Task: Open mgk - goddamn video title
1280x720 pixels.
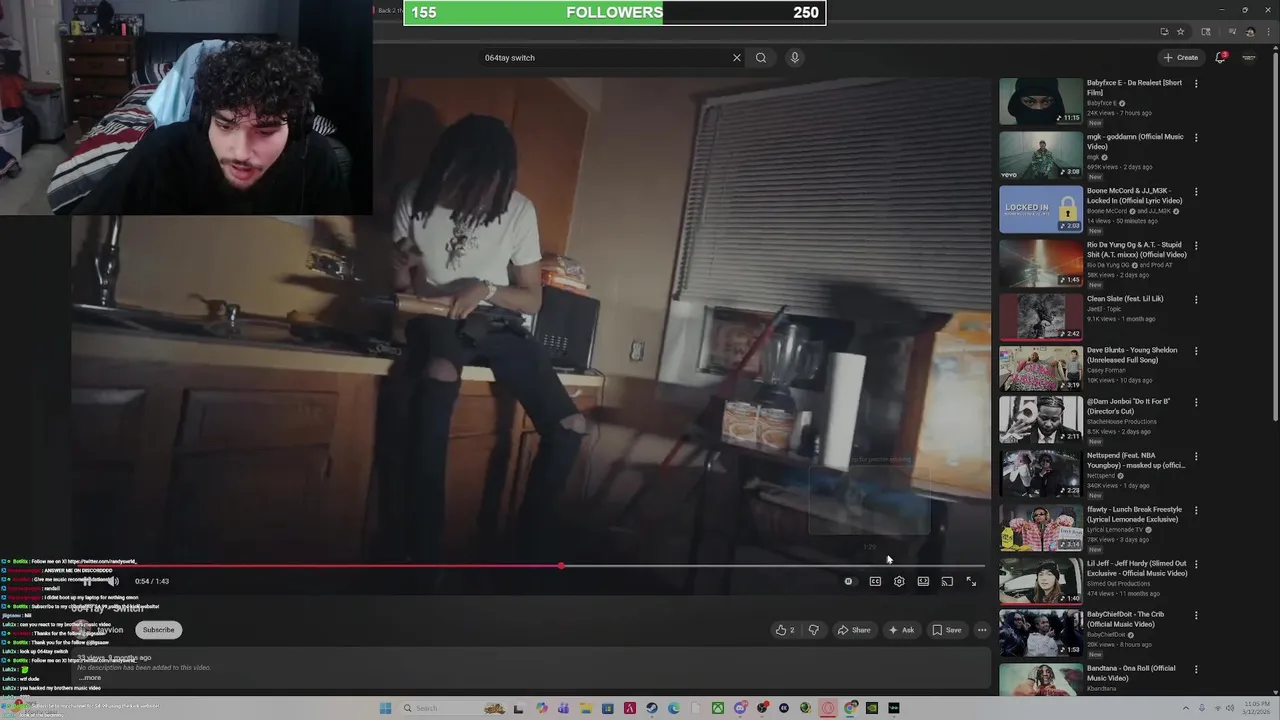Action: [1135, 141]
